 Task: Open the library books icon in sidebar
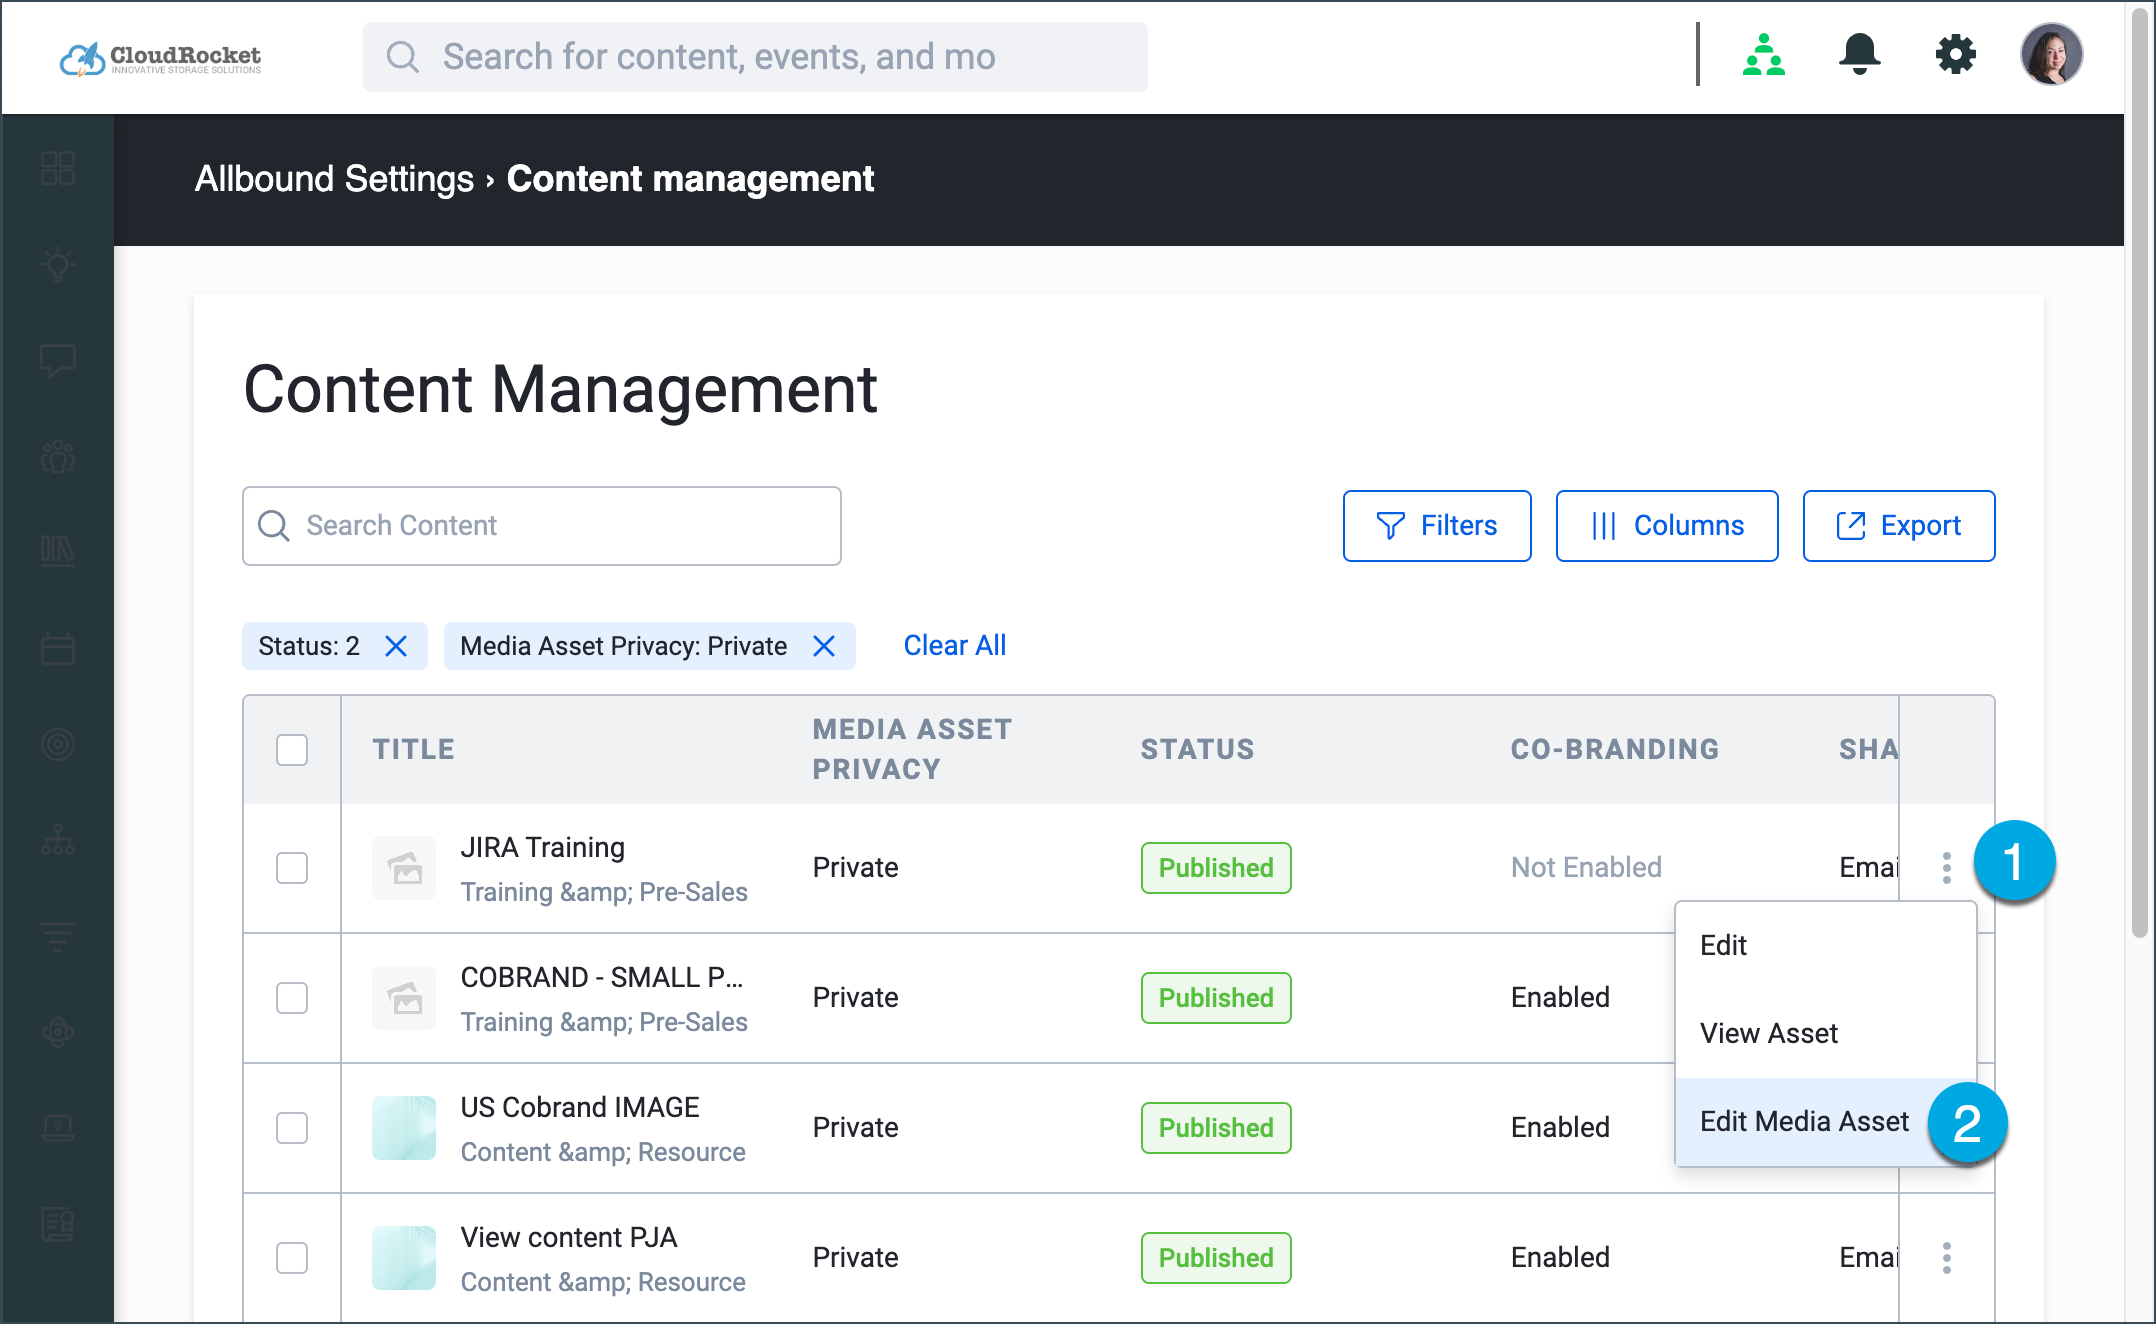pos(58,551)
